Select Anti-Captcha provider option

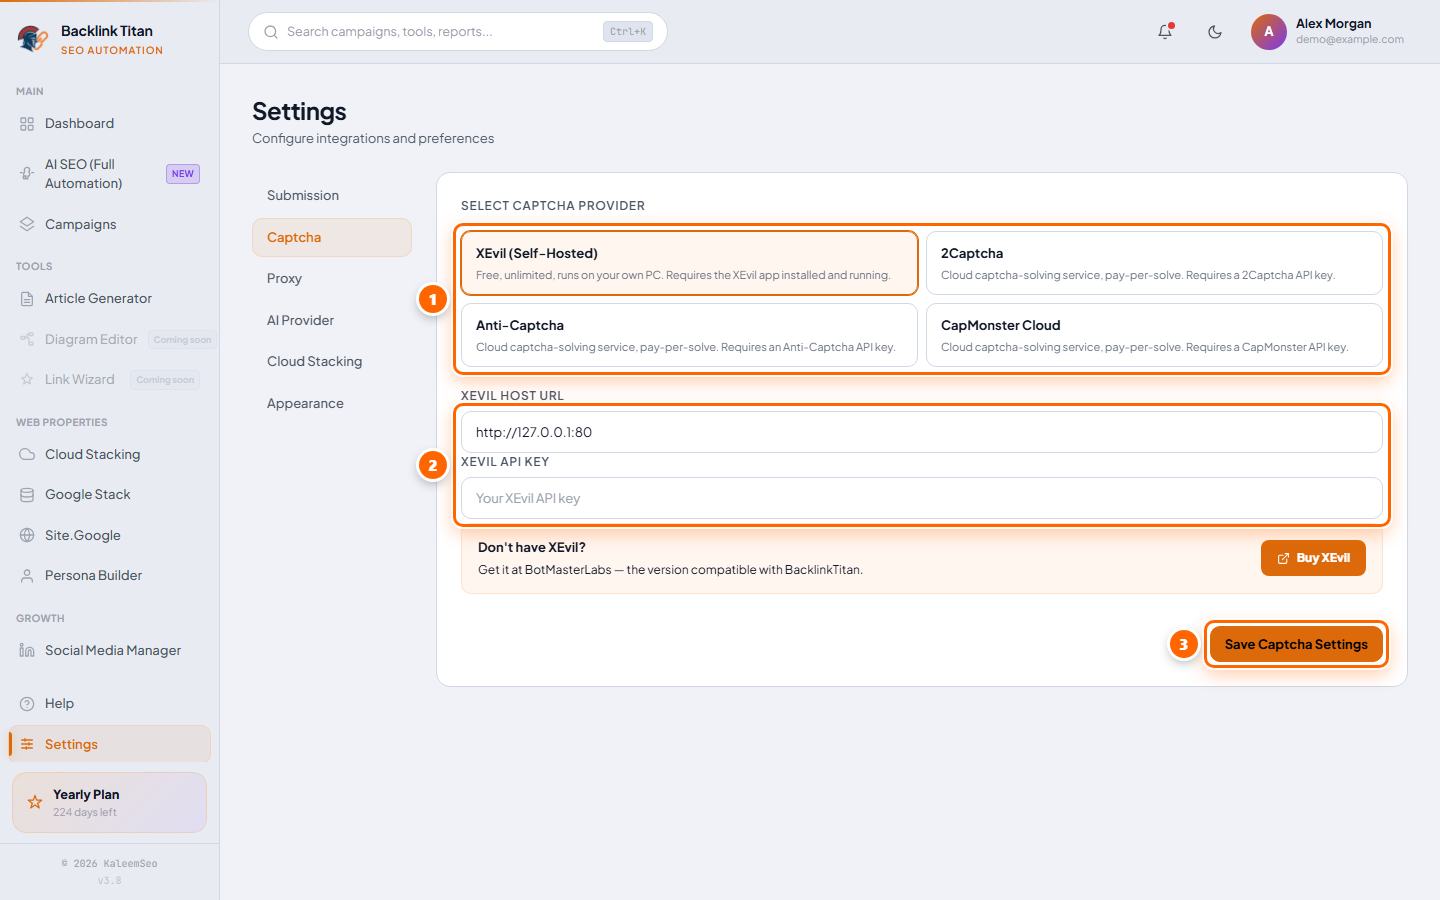pos(689,335)
